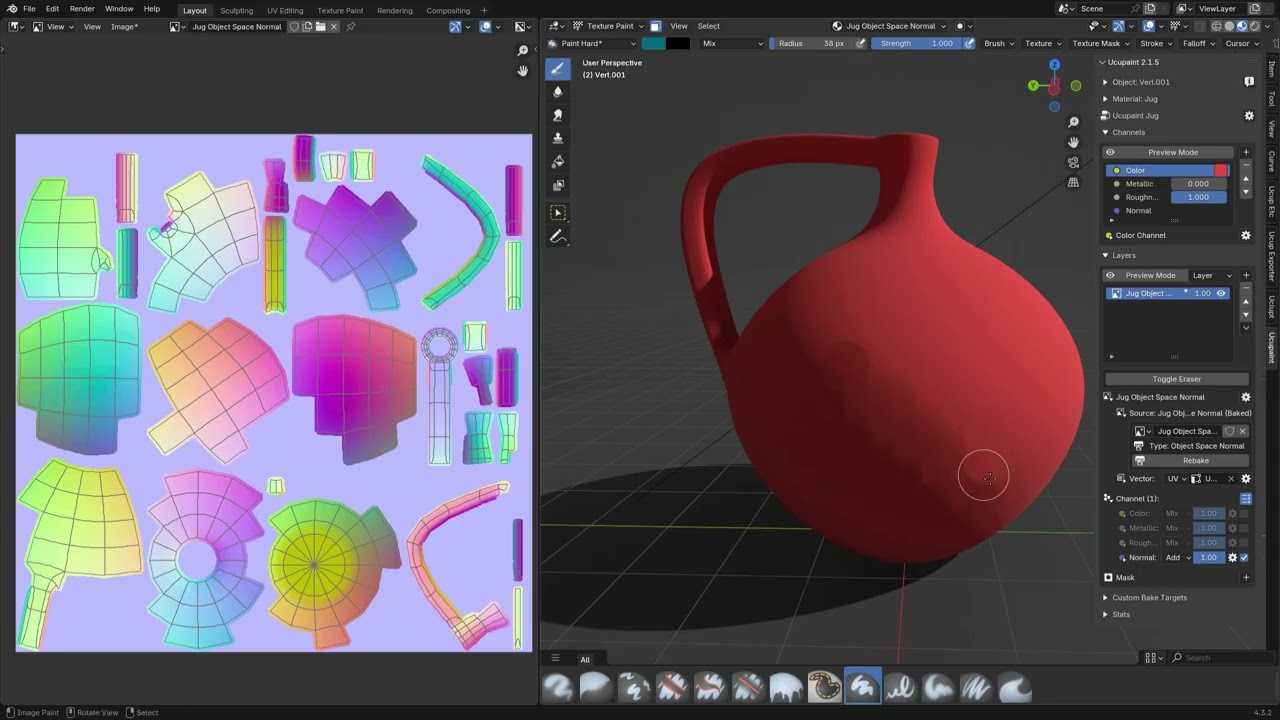Open Jug Object Space Normal layer settings gear
The width and height of the screenshot is (1280, 720).
tap(1246, 397)
